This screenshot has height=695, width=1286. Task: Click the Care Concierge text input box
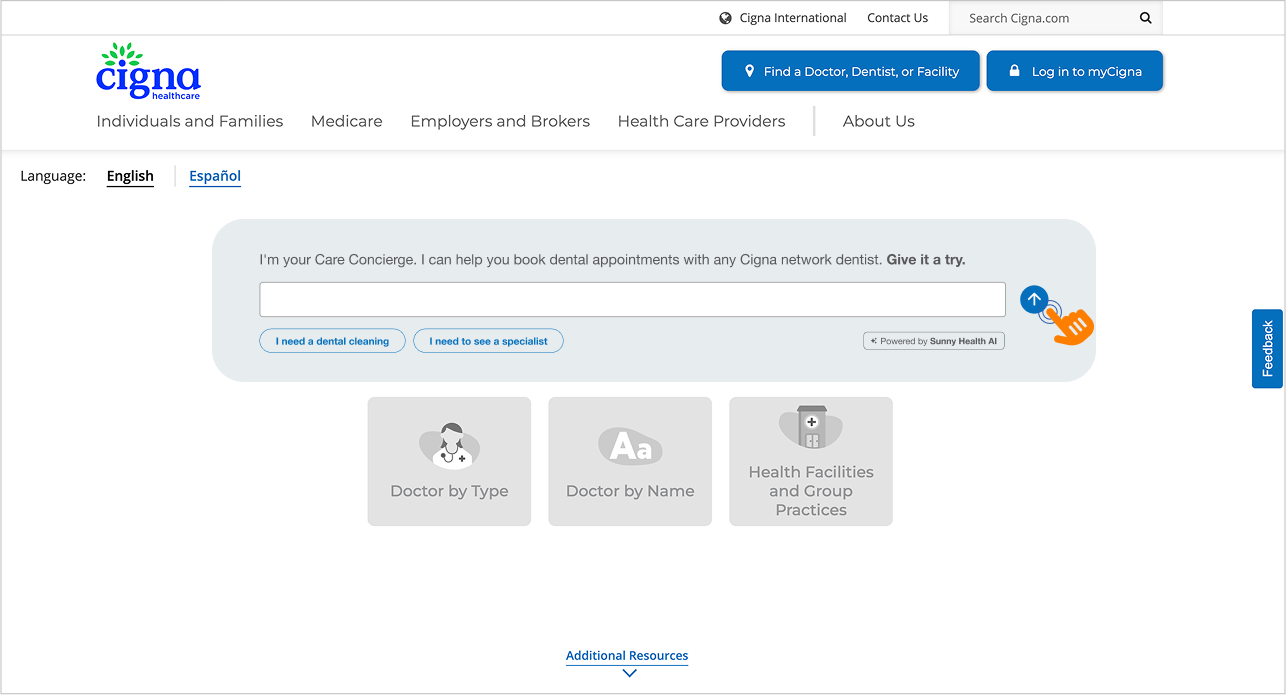tap(632, 299)
